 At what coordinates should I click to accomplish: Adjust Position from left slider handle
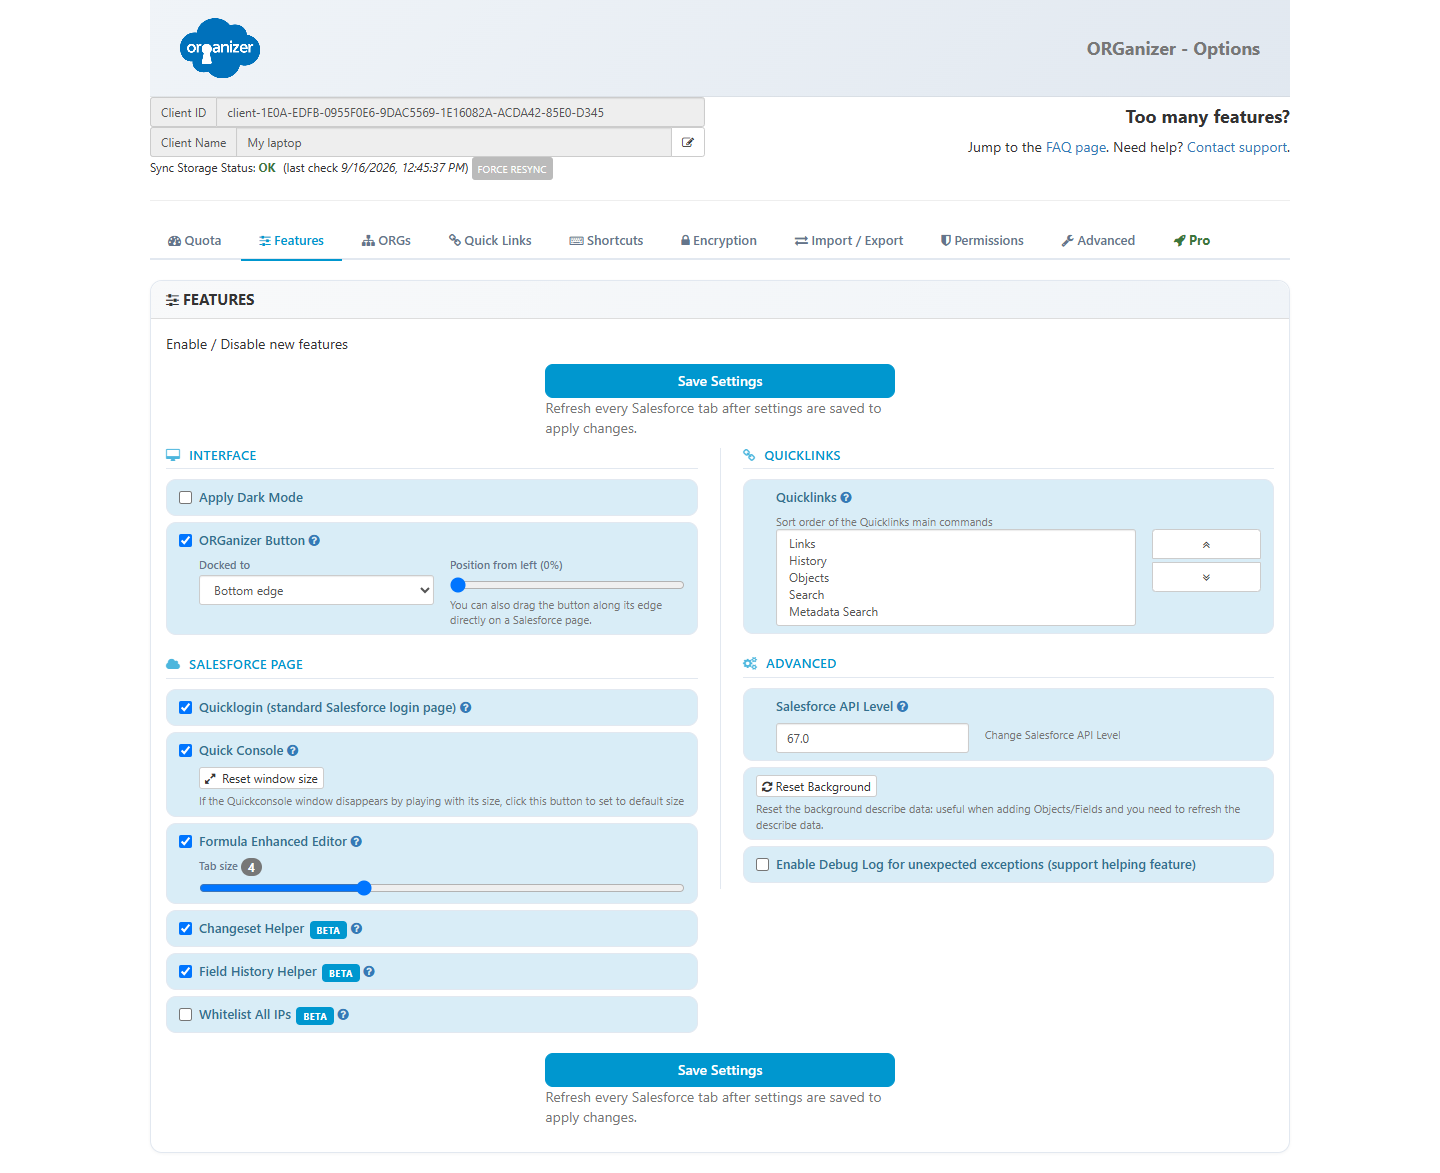click(x=458, y=585)
